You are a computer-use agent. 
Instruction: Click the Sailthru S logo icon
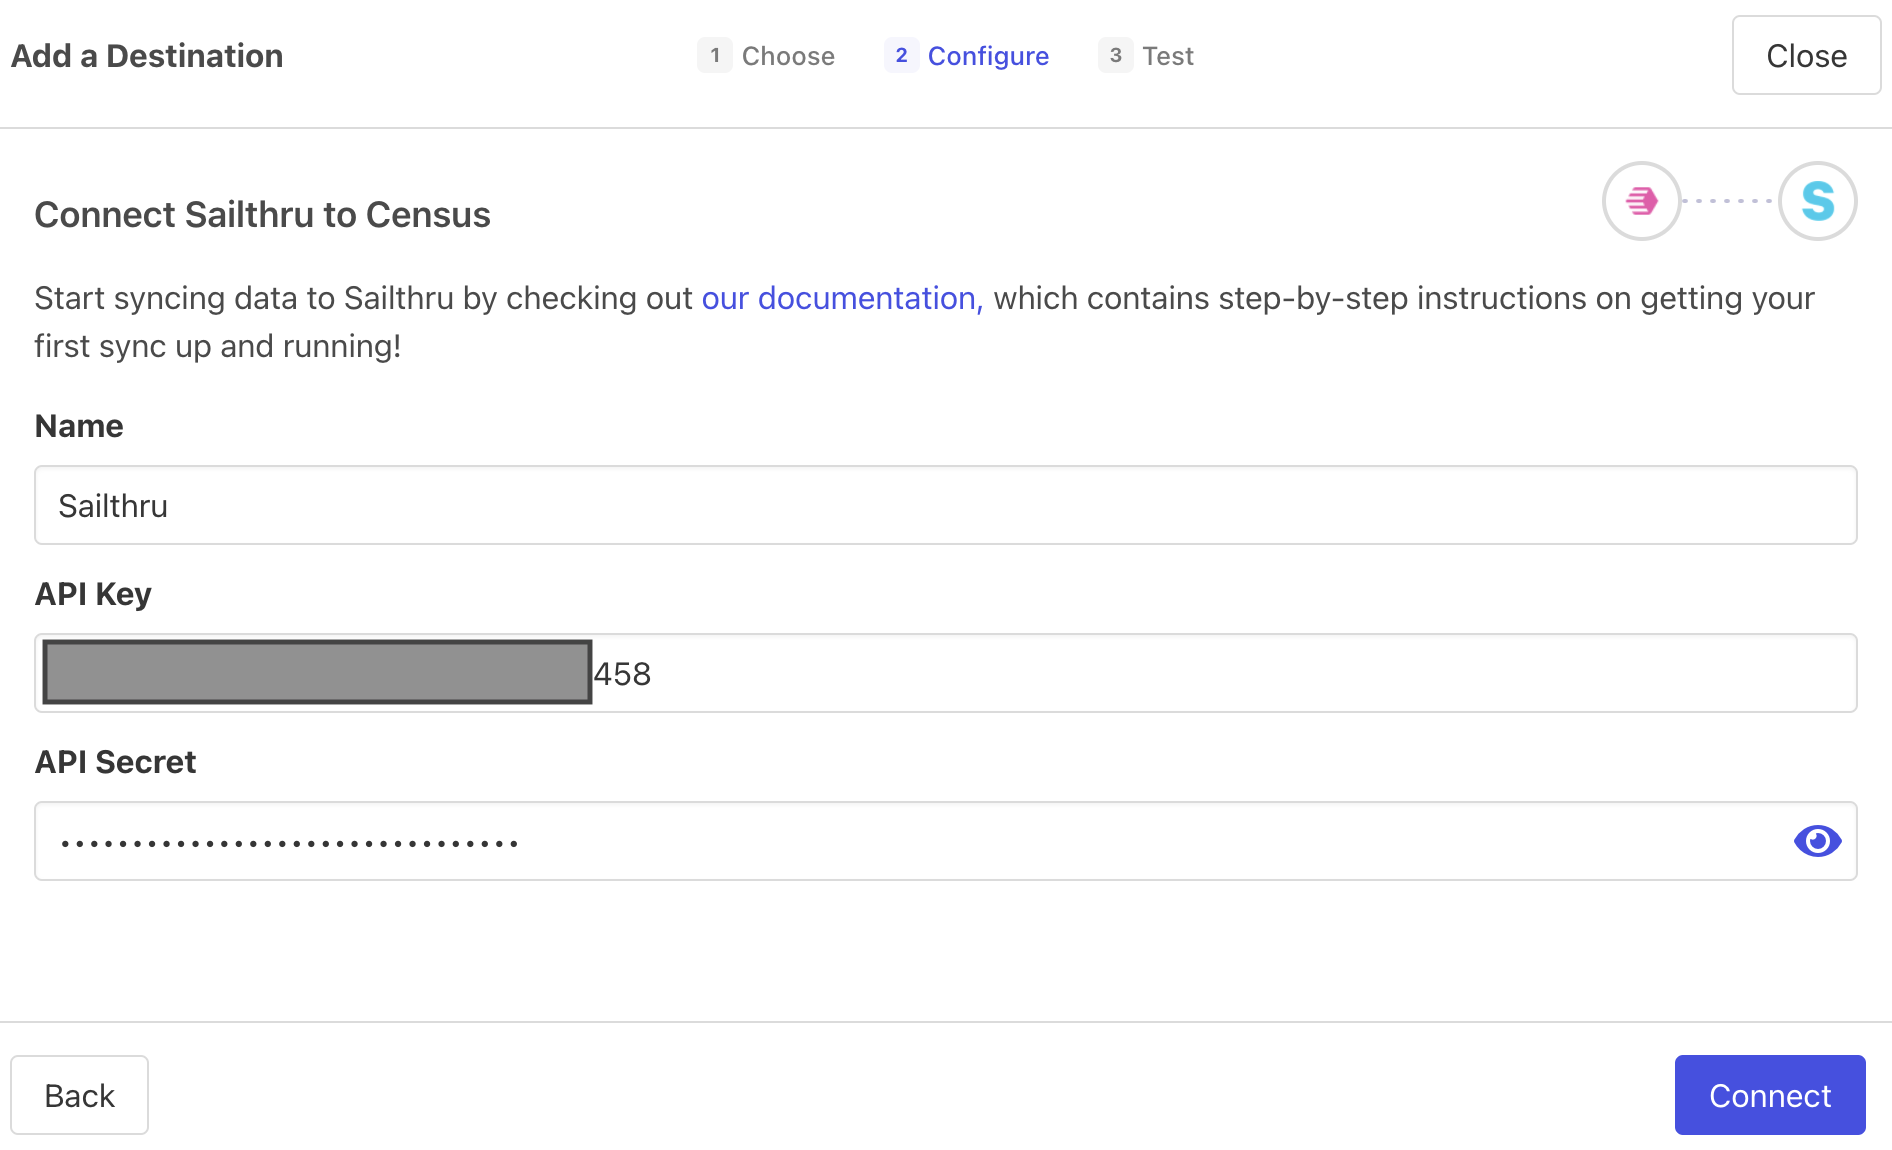click(x=1817, y=201)
